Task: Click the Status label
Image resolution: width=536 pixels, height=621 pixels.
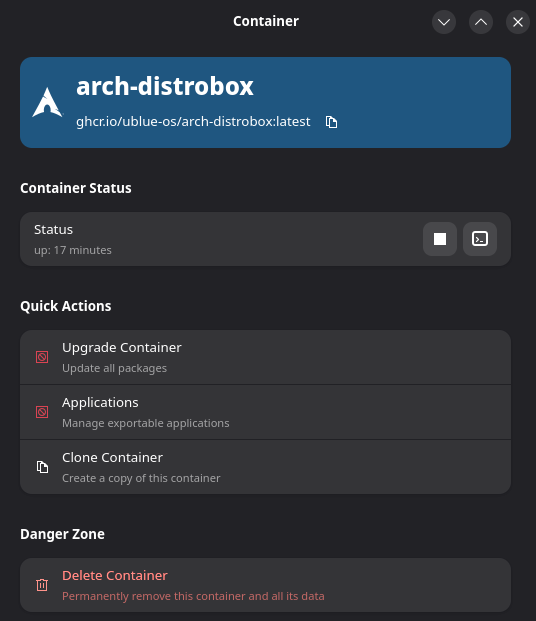Action: 53,230
